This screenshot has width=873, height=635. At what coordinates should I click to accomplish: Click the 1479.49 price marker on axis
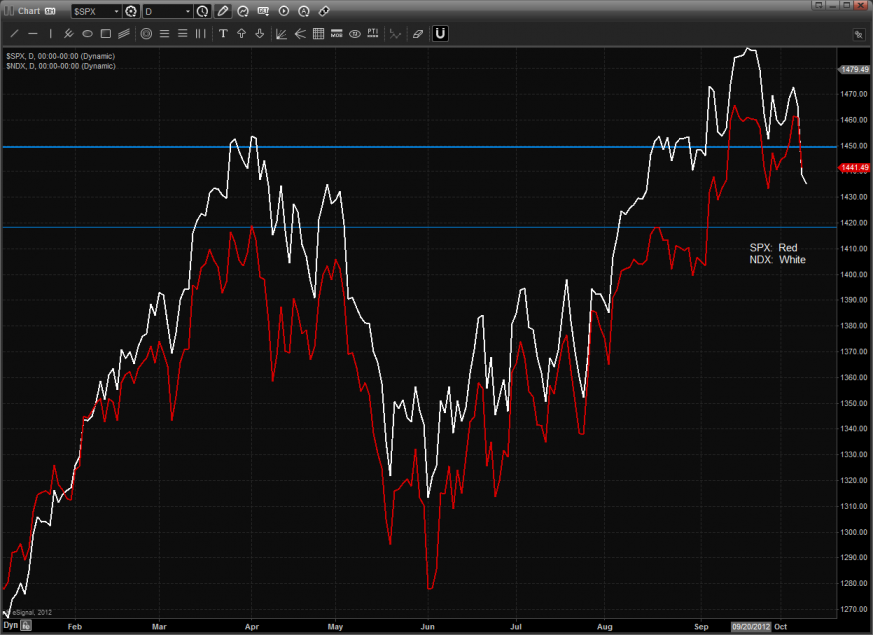[854, 70]
